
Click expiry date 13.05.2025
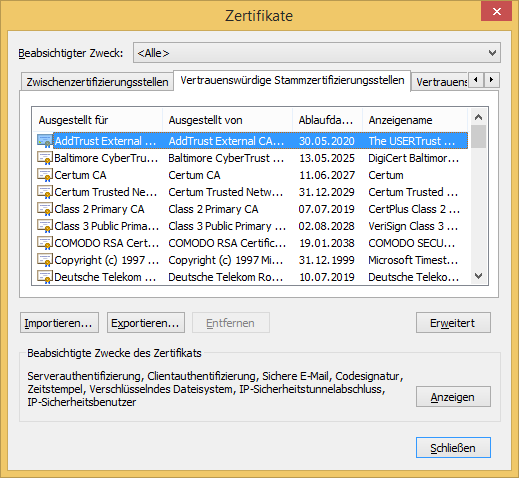click(327, 158)
